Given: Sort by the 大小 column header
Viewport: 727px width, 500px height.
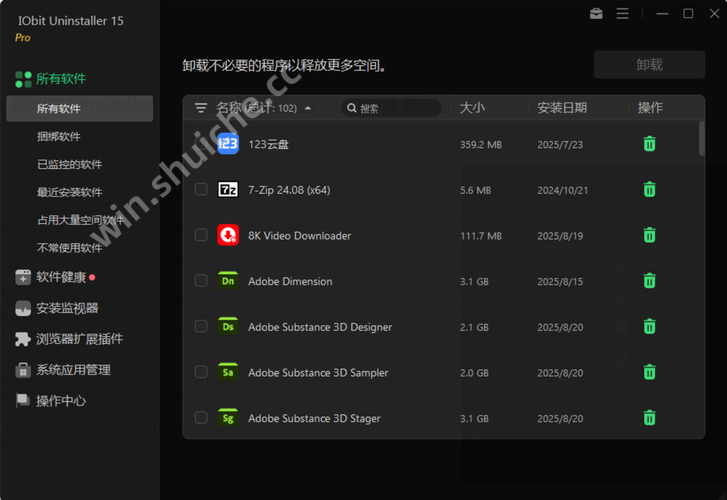Looking at the screenshot, I should 472,108.
